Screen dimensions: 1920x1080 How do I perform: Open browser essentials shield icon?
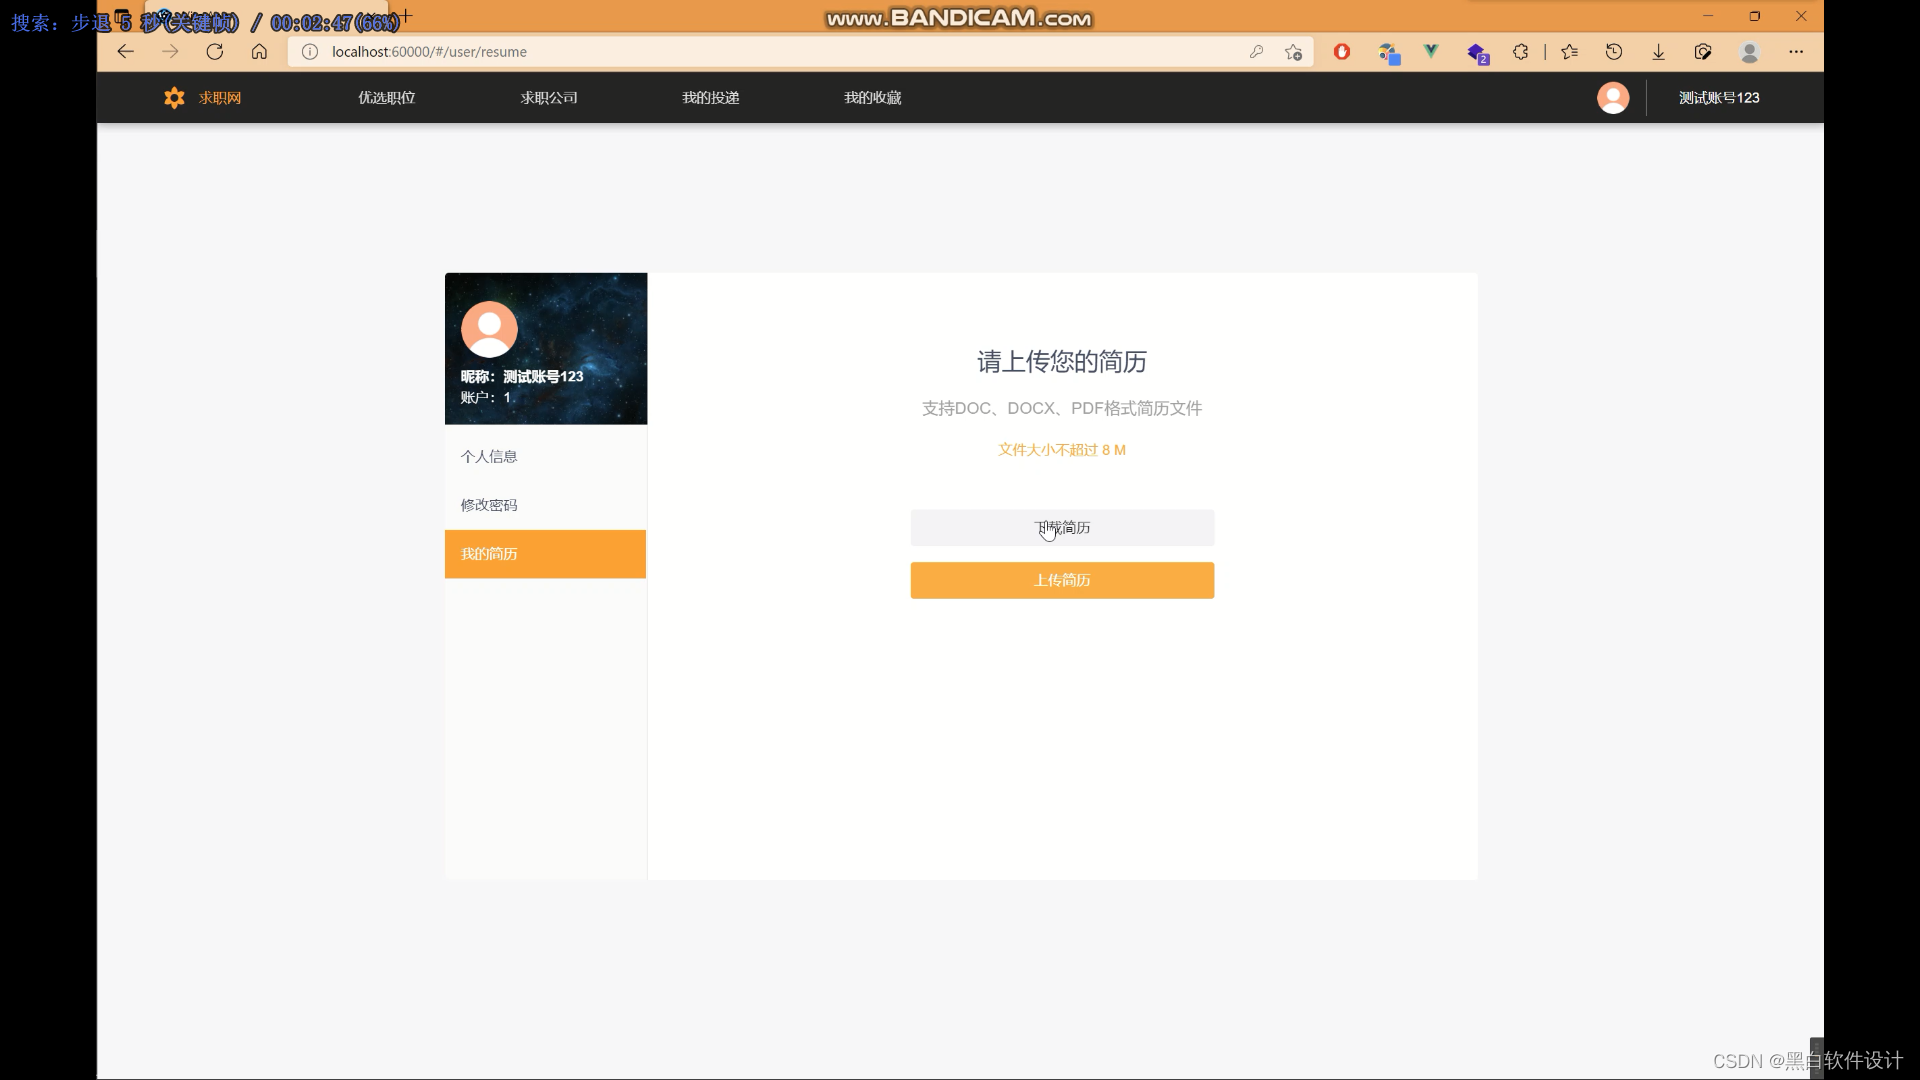pos(1703,52)
